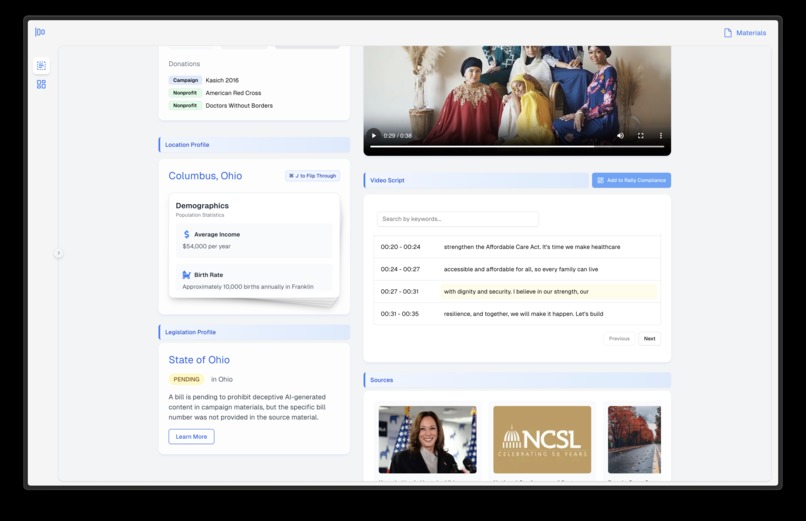Select the grid dashboard sidebar icon
806x521 pixels.
pyautogui.click(x=41, y=84)
